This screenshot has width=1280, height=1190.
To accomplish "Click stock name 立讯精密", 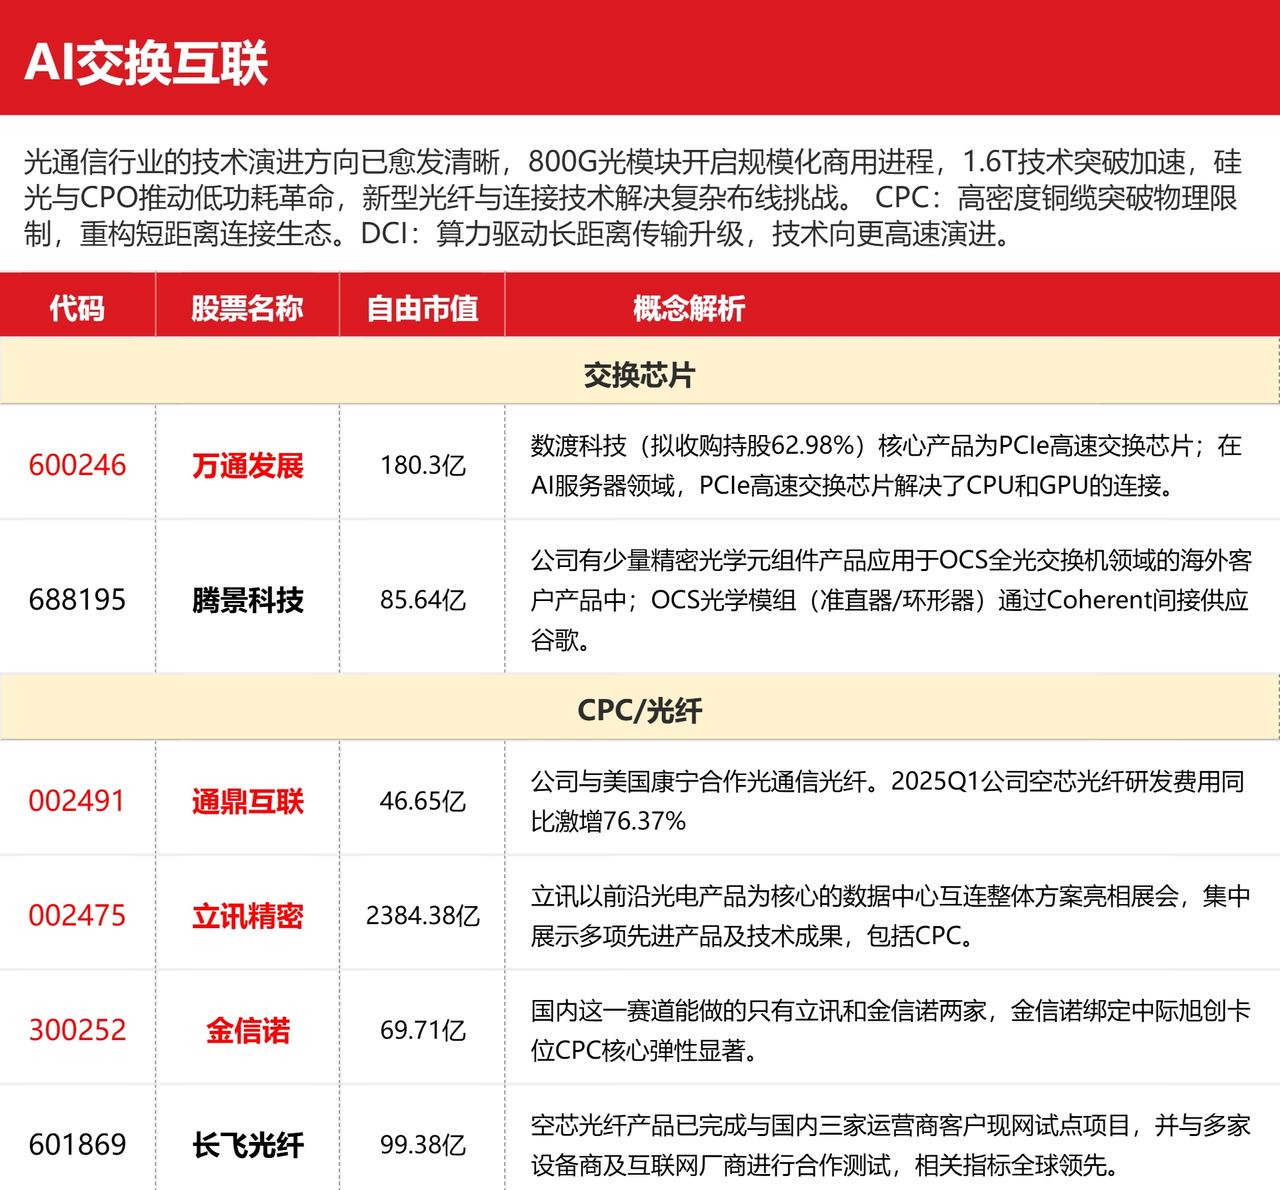I will pyautogui.click(x=247, y=916).
